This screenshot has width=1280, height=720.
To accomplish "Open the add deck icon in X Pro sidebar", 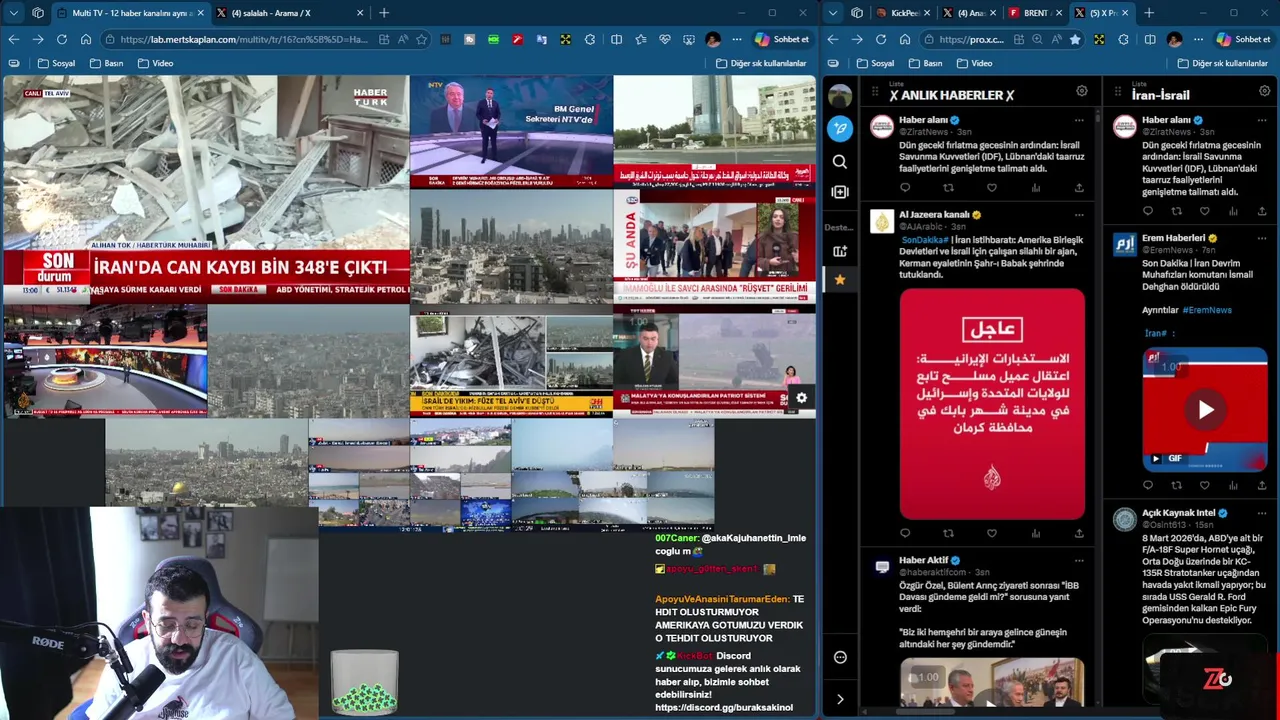I will pyautogui.click(x=840, y=251).
